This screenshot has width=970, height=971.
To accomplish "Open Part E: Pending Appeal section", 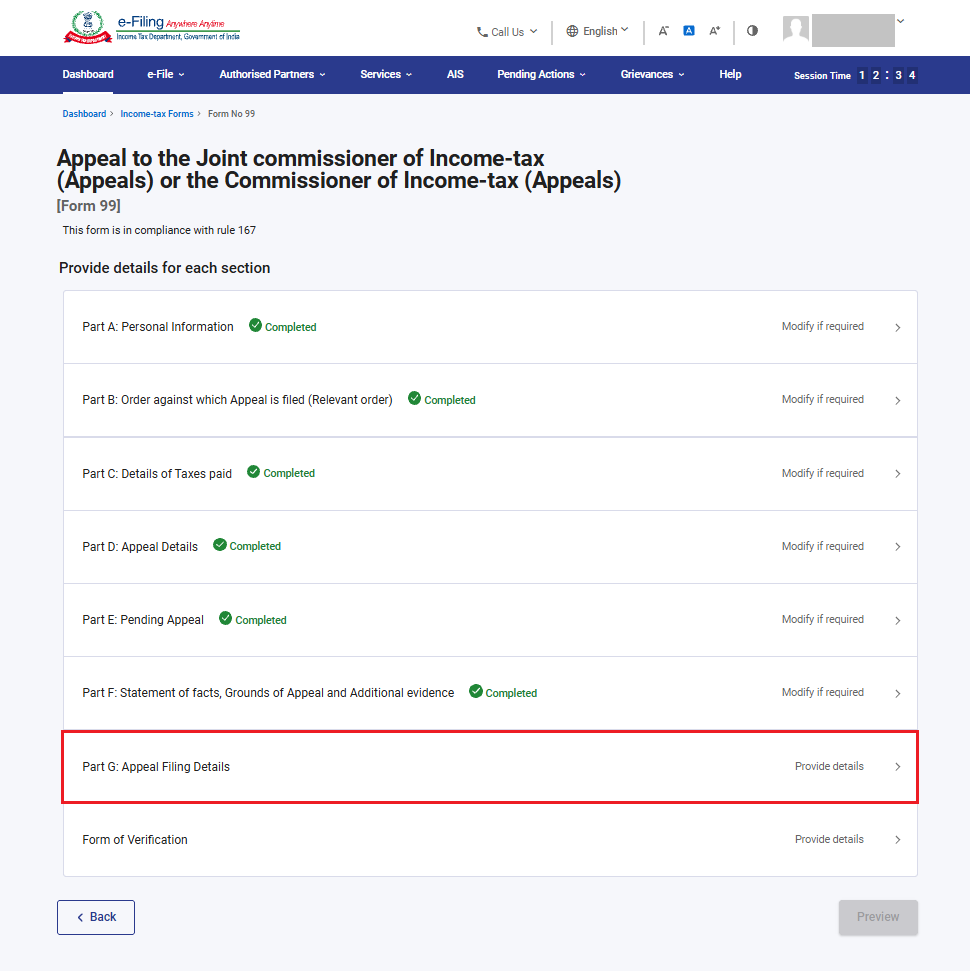I will click(x=490, y=620).
